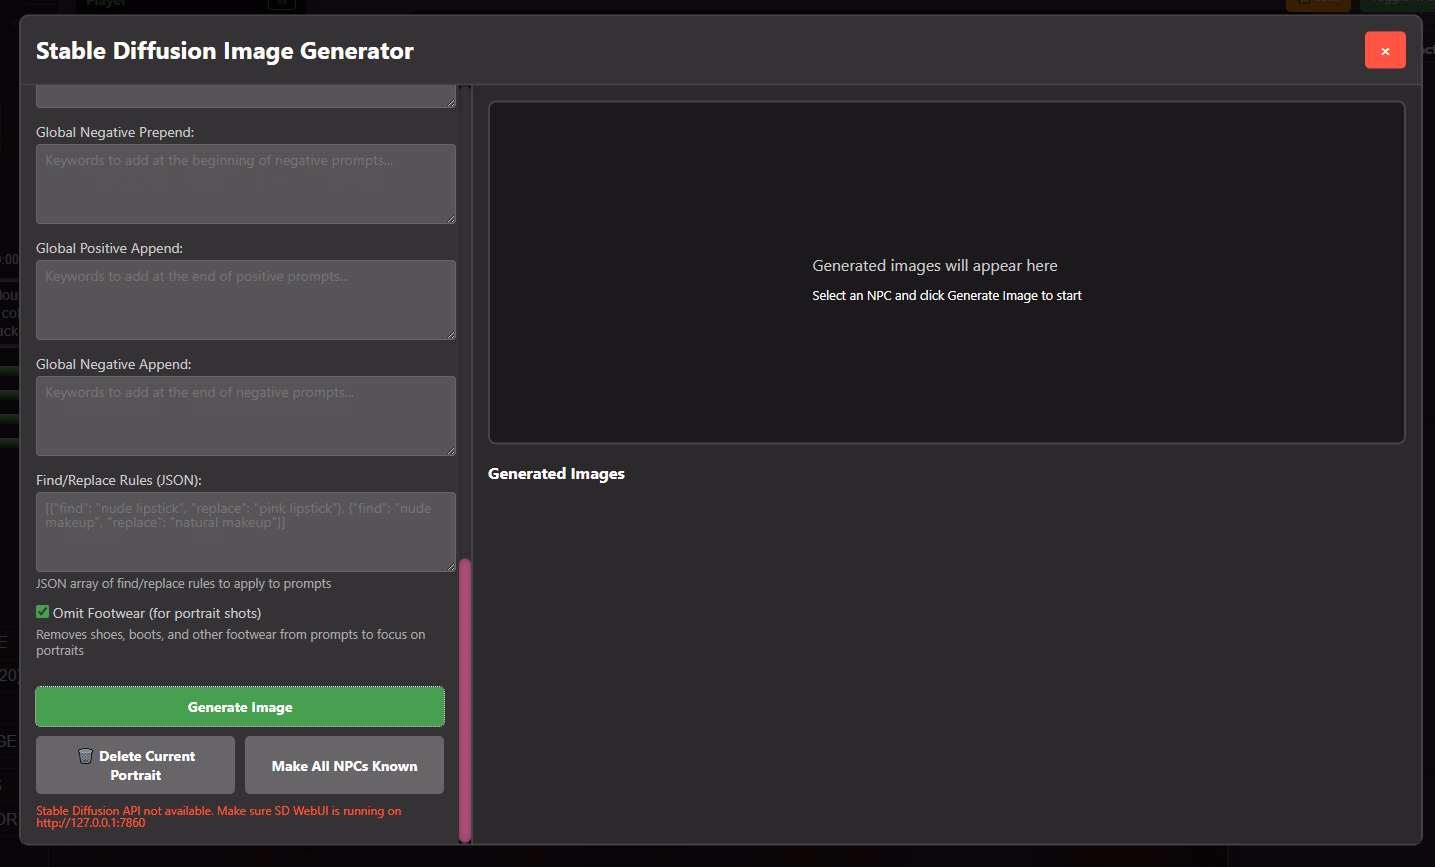Click the Find/Replace Rules JSON input

[x=245, y=532]
